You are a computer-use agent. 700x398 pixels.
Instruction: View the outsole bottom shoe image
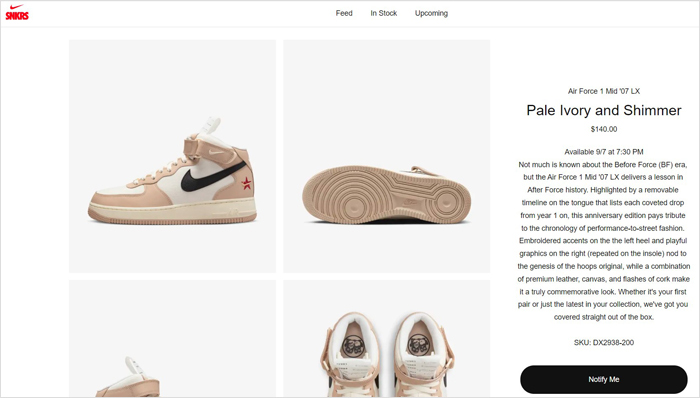[387, 156]
